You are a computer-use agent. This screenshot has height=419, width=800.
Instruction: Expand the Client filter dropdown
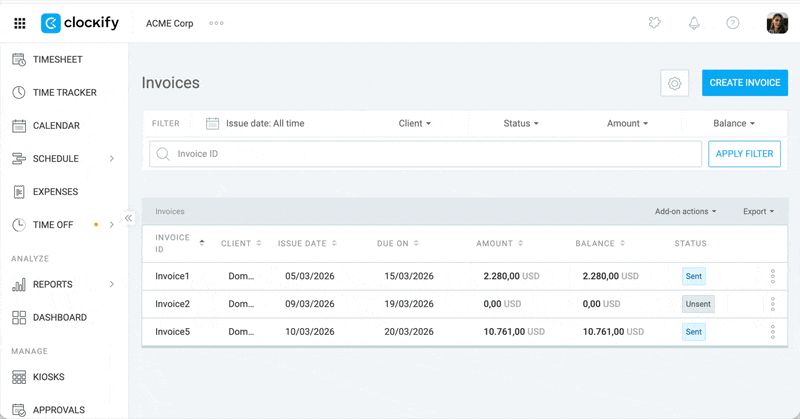coord(414,123)
